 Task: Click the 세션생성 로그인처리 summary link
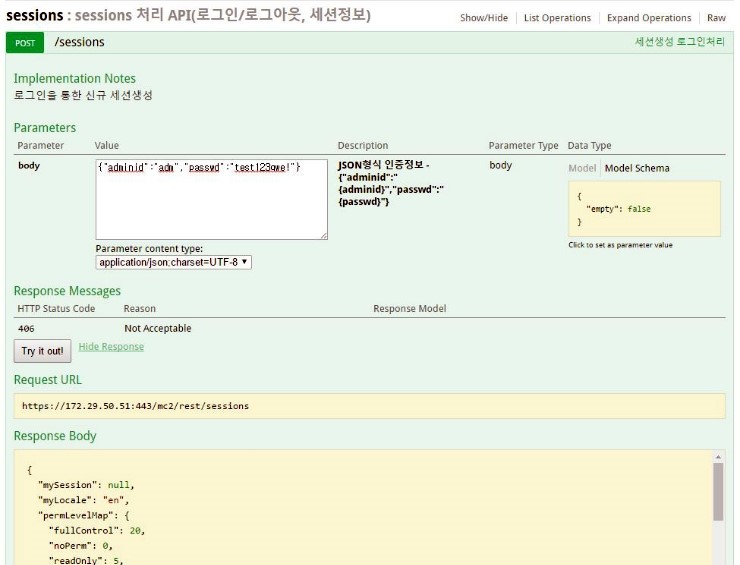tap(680, 43)
